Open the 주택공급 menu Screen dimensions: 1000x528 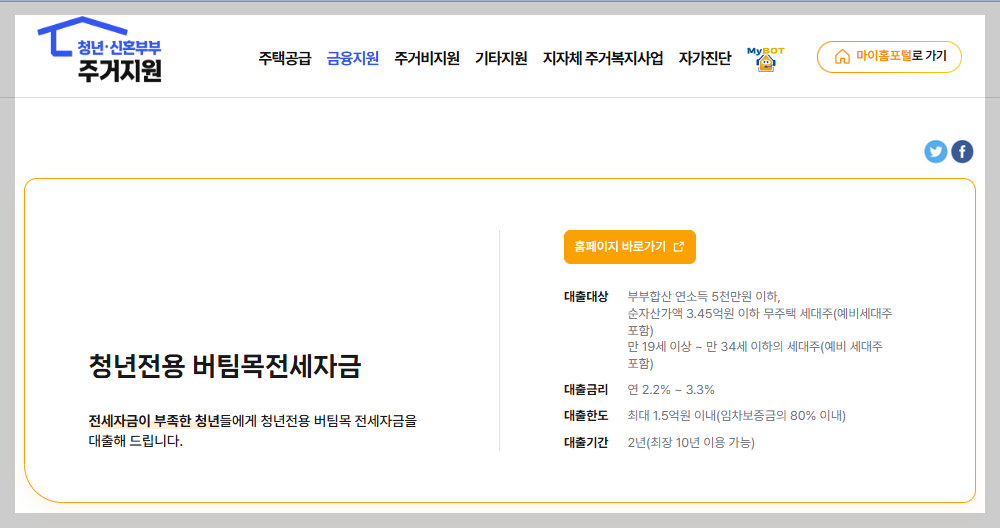[x=284, y=59]
